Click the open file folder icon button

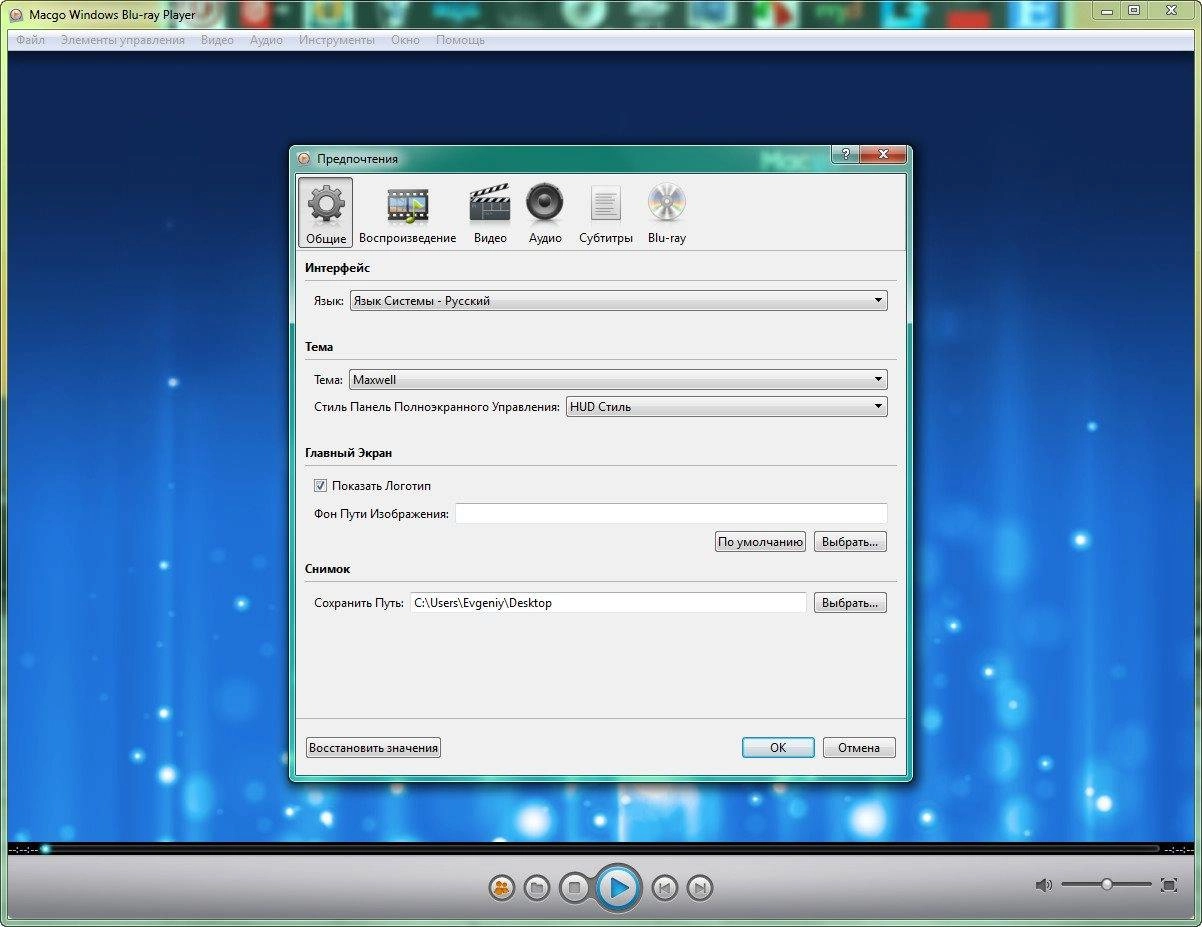(x=537, y=887)
